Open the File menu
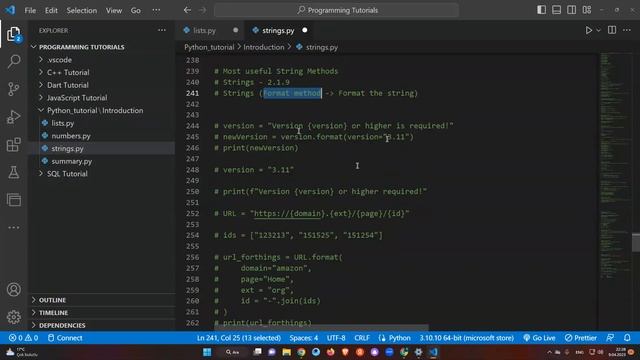This screenshot has width=640, height=360. click(x=30, y=11)
